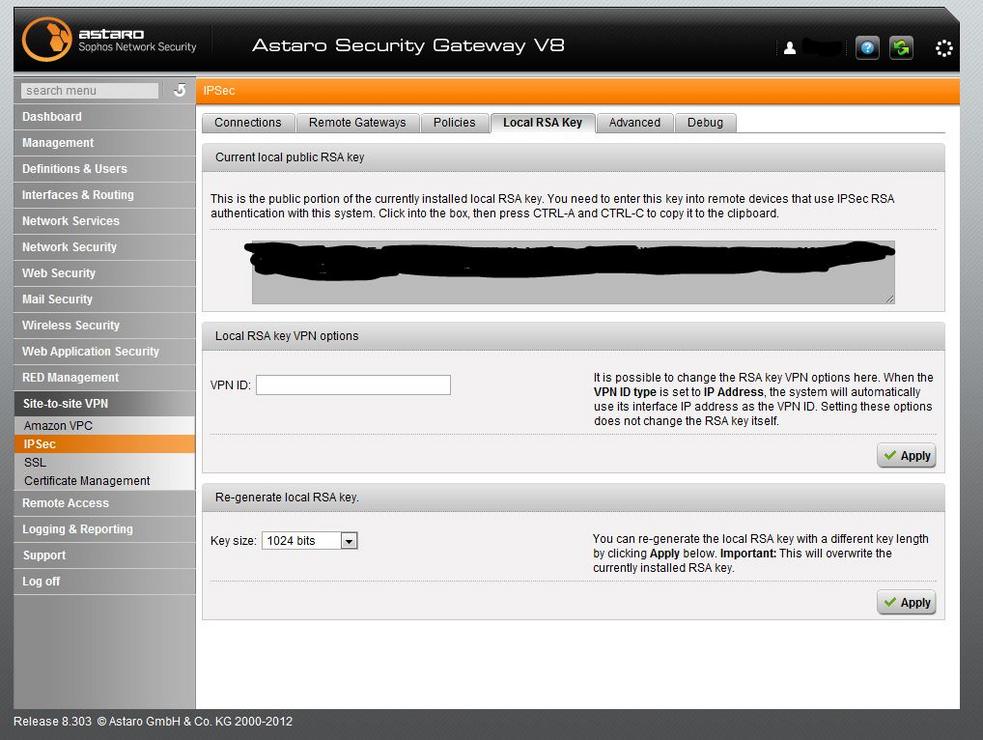Click the dotted activity spinner icon
The image size is (983, 740).
[944, 48]
